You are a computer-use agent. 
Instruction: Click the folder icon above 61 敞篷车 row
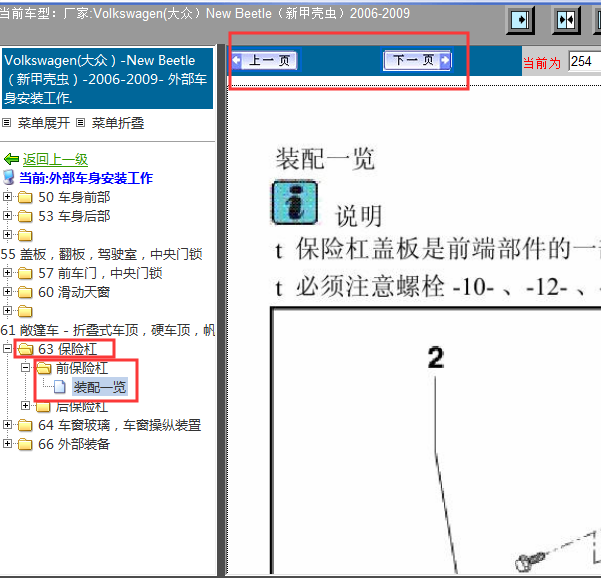(x=25, y=311)
